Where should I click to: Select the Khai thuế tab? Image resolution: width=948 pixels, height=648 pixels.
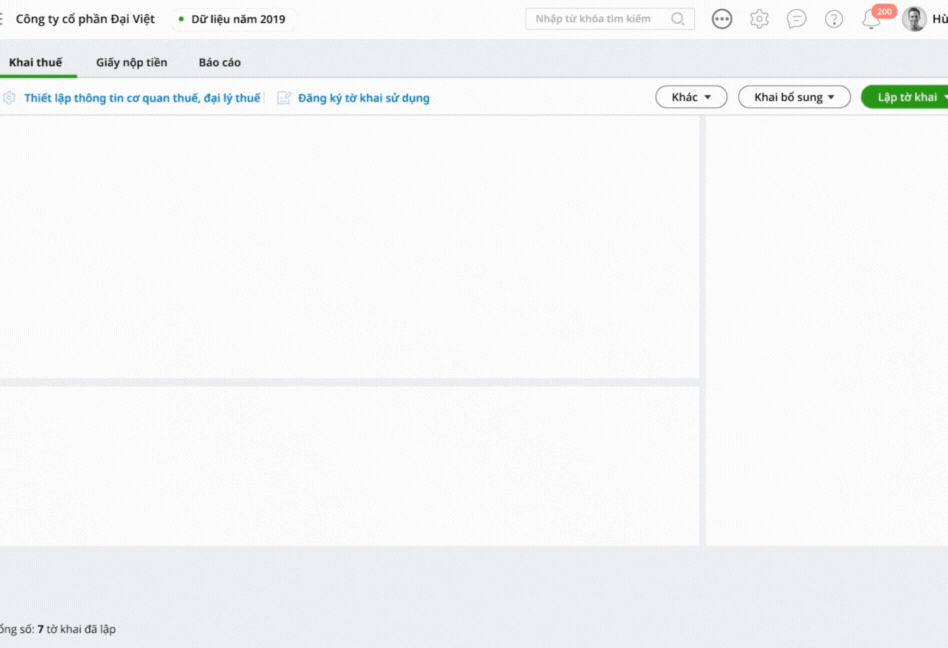[x=35, y=63]
